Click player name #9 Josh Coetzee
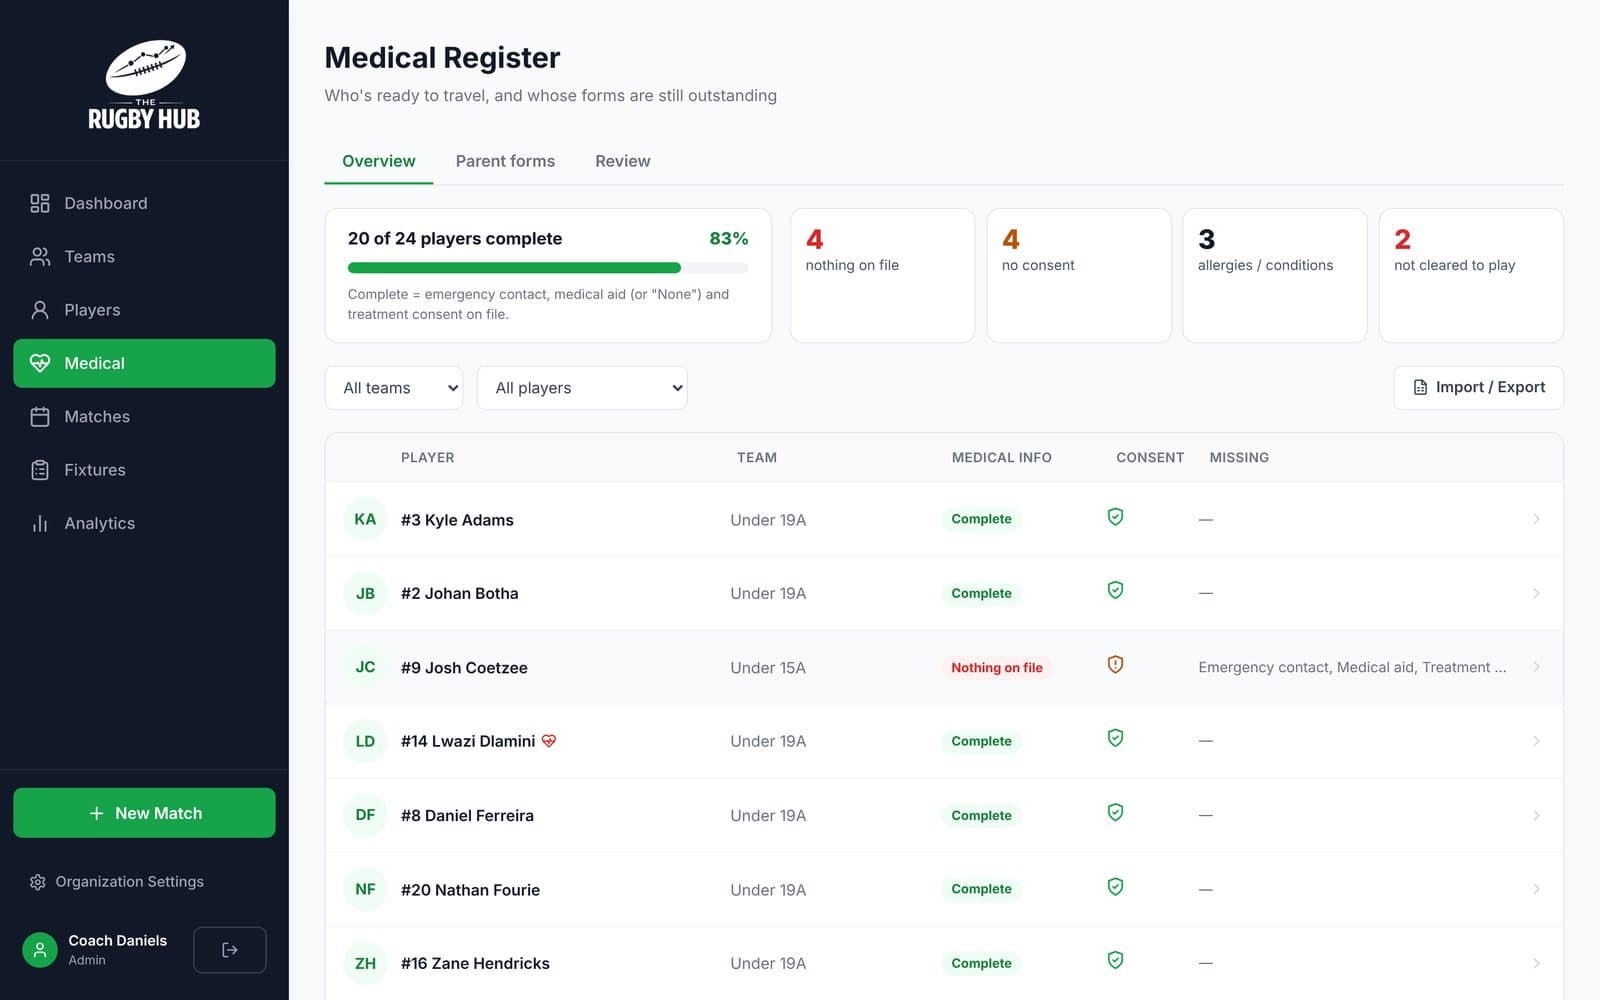Screen dimensions: 1600x1000 (464, 667)
